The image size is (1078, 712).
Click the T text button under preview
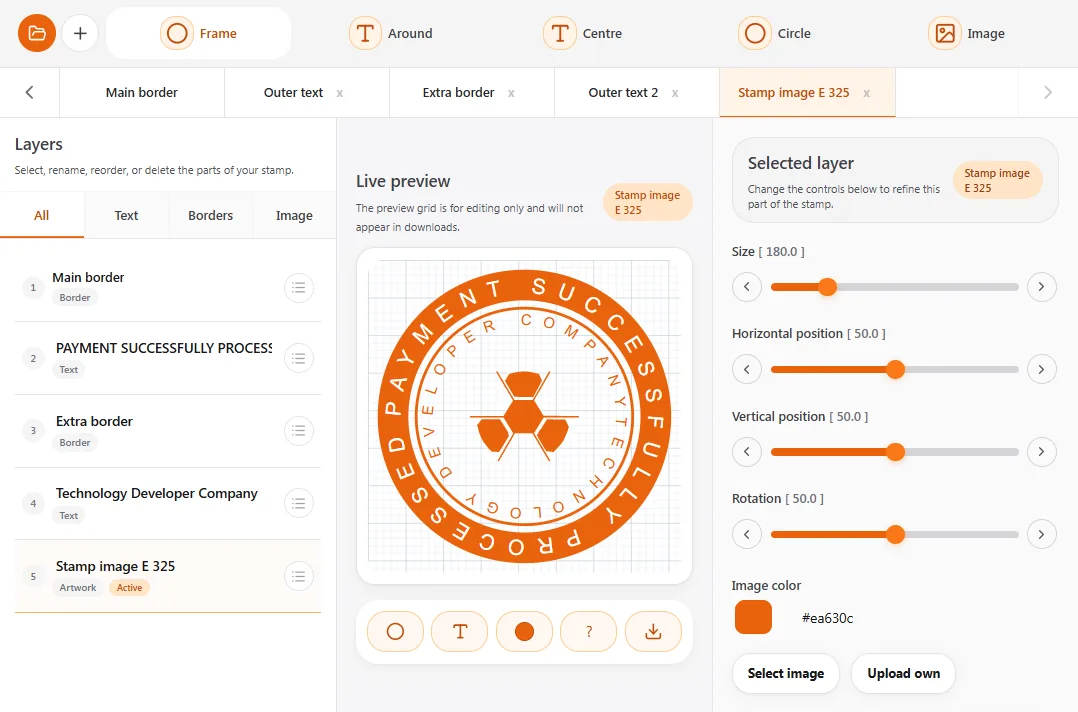pyautogui.click(x=460, y=631)
